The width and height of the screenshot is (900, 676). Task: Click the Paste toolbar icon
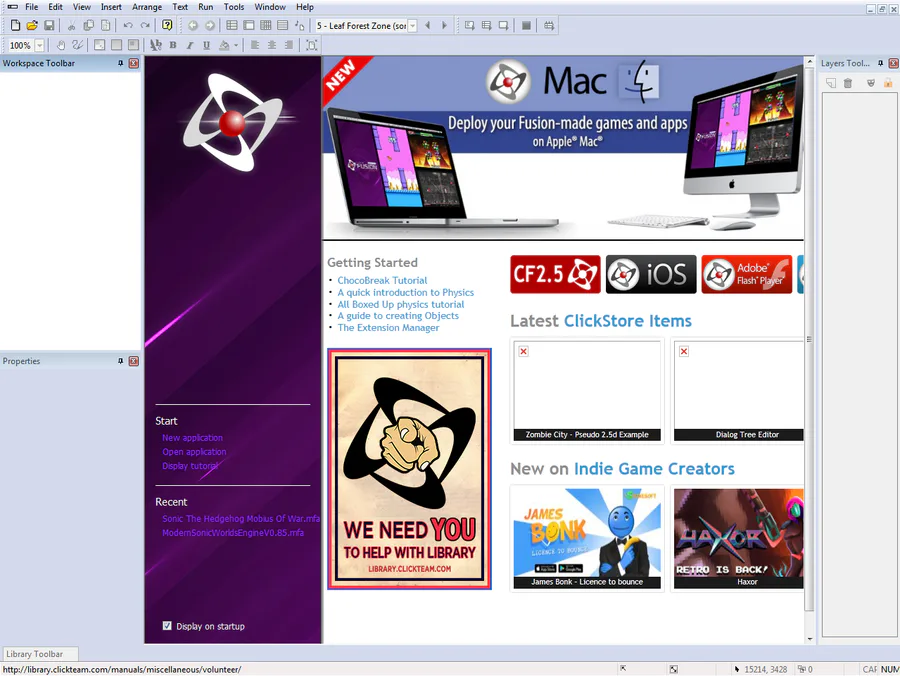(x=106, y=25)
